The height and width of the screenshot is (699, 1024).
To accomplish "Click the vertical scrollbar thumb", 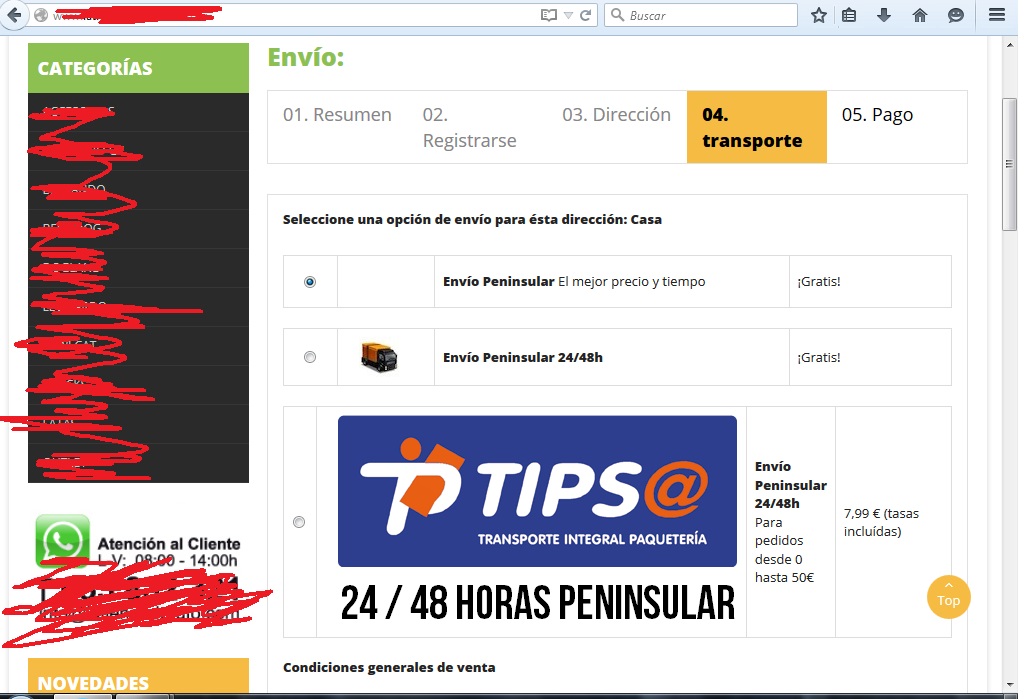I will (1010, 164).
